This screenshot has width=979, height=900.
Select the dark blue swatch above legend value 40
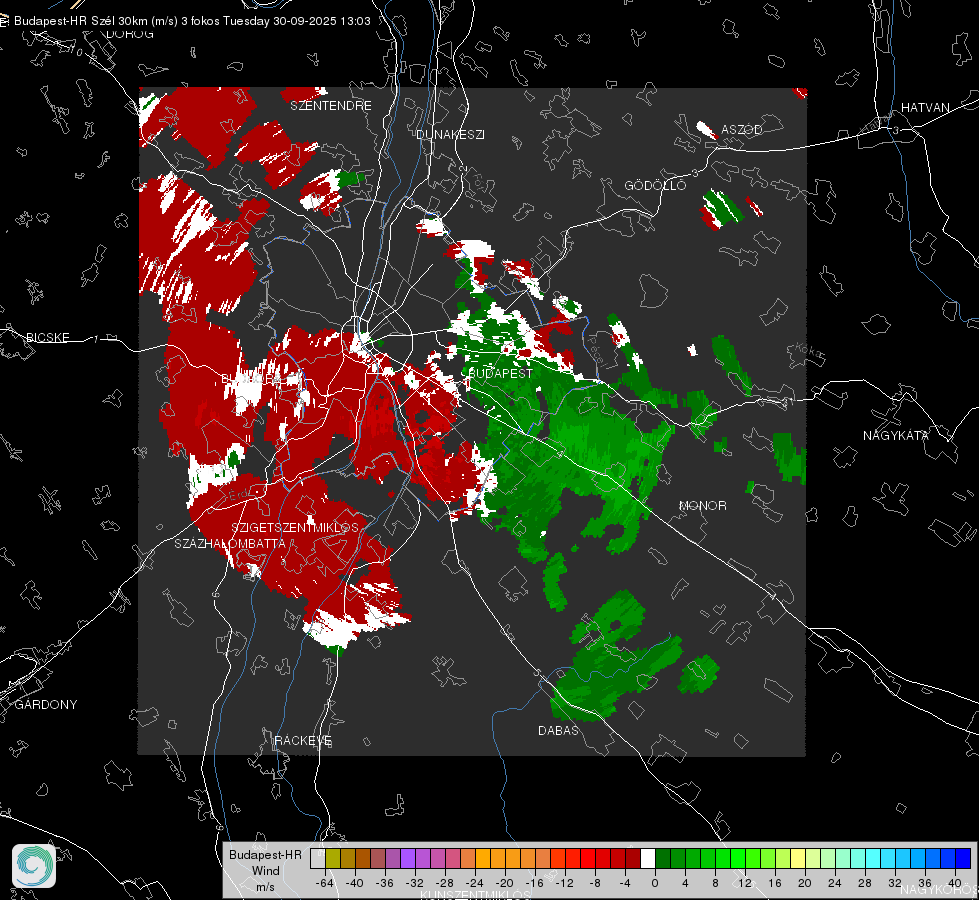click(963, 859)
